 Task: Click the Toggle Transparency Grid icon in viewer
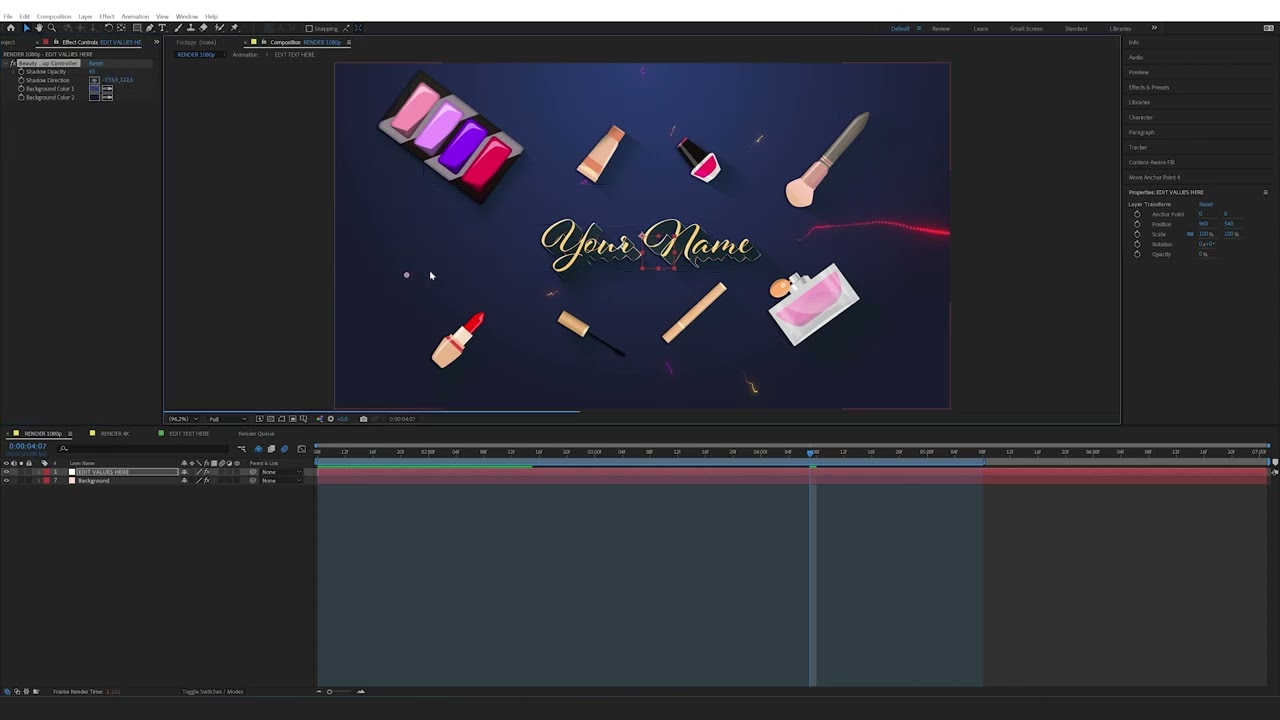270,419
